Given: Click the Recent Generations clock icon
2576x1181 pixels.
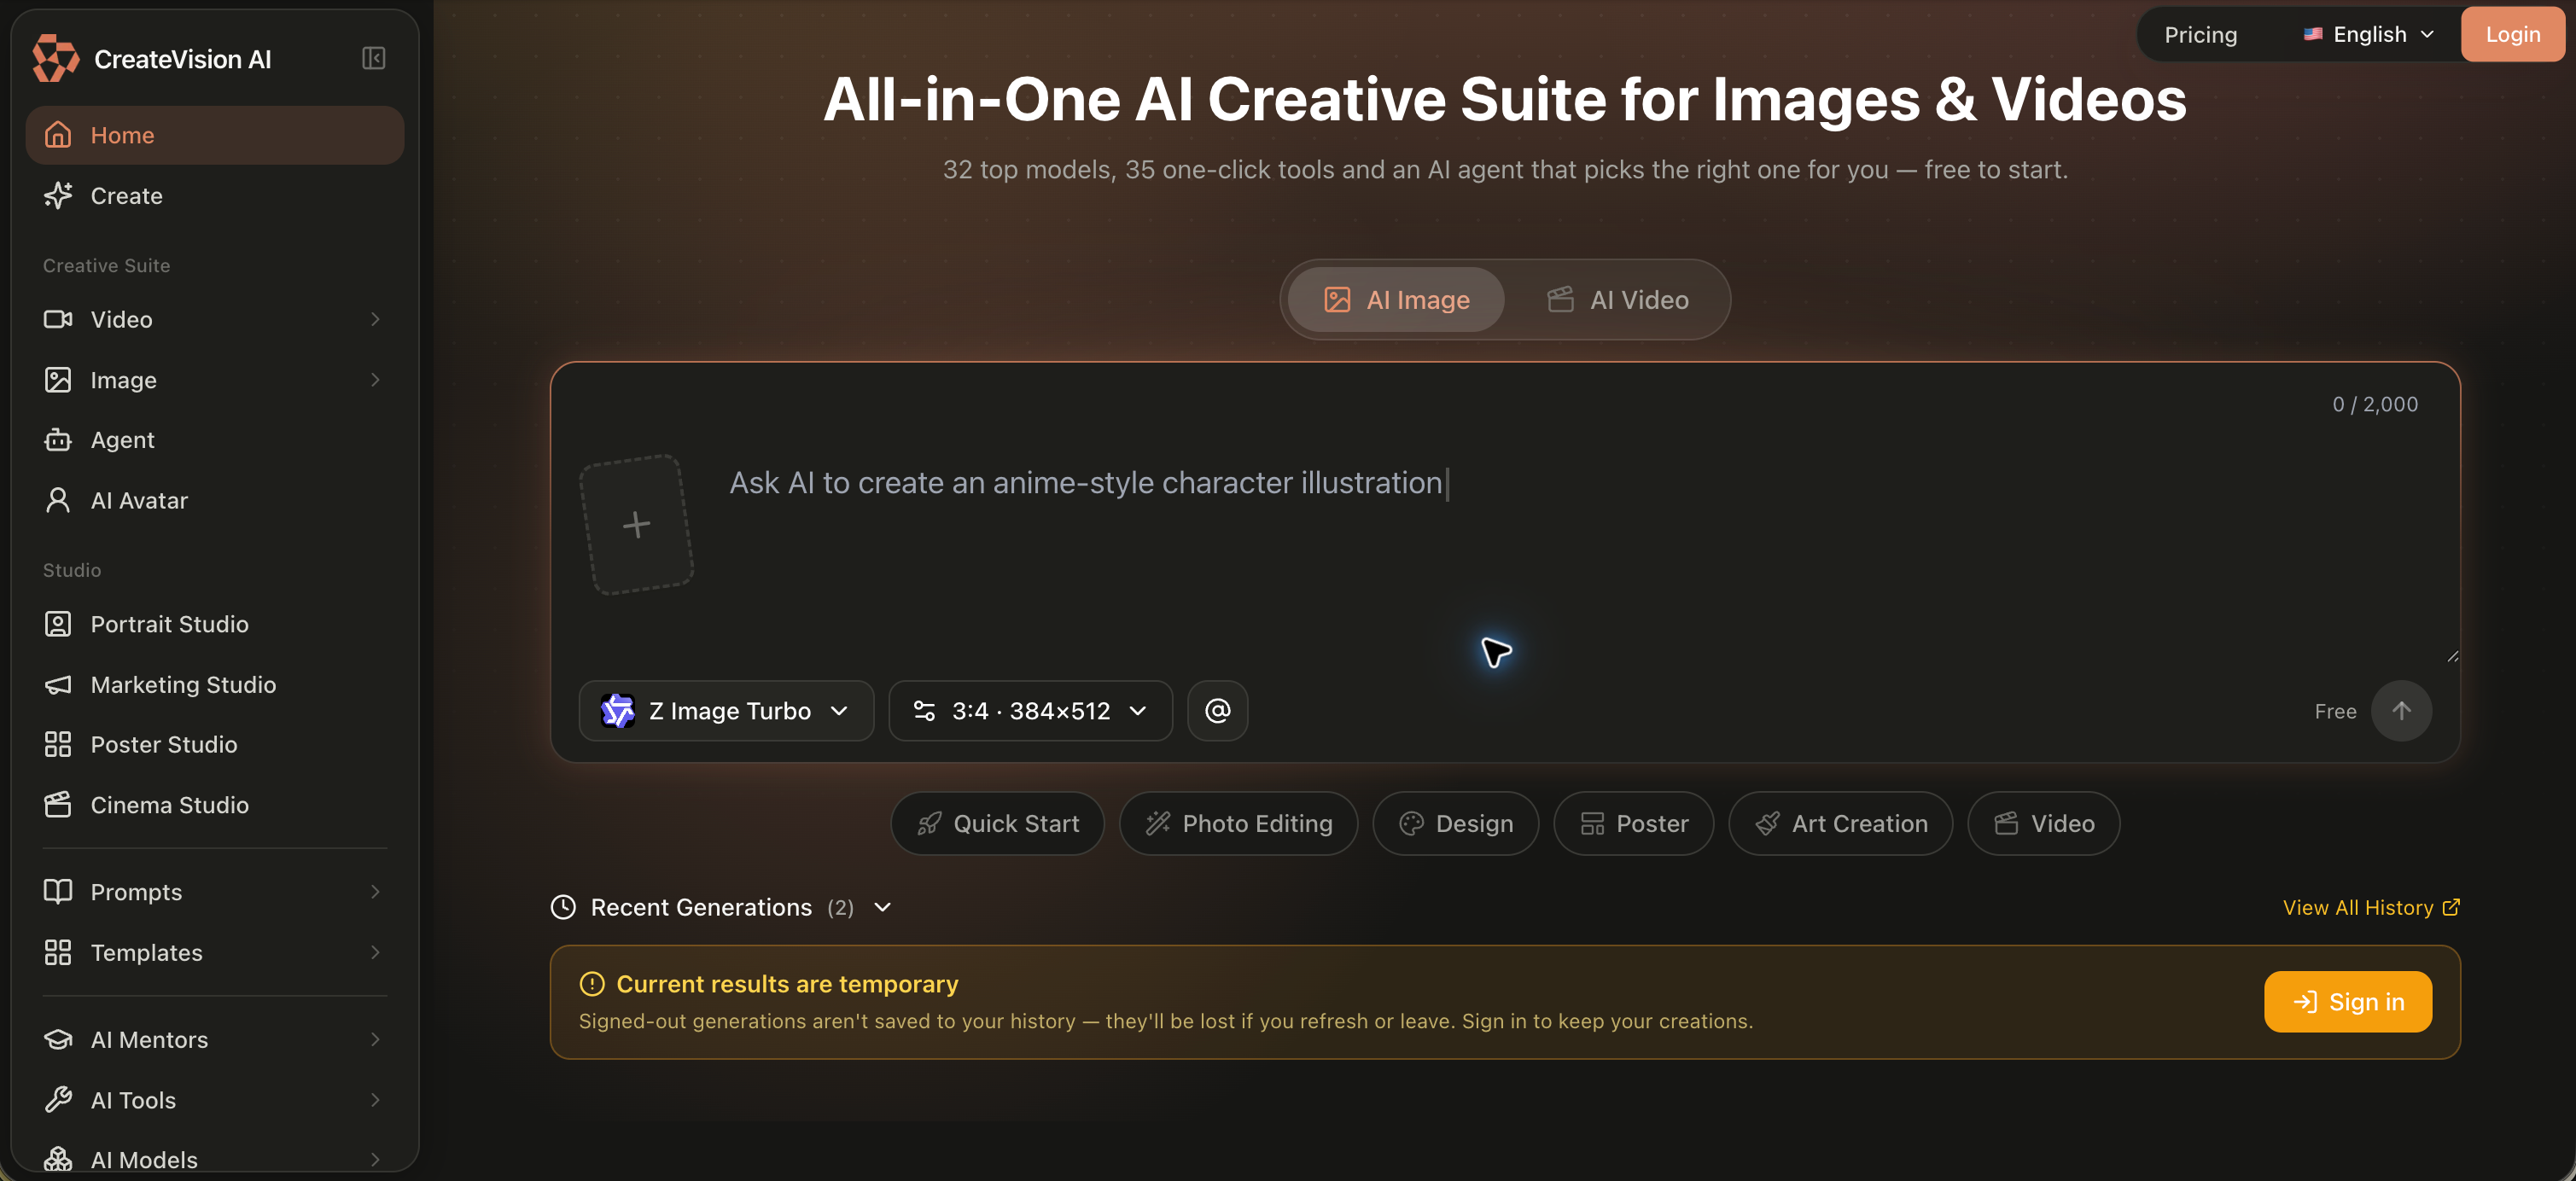Looking at the screenshot, I should point(563,907).
